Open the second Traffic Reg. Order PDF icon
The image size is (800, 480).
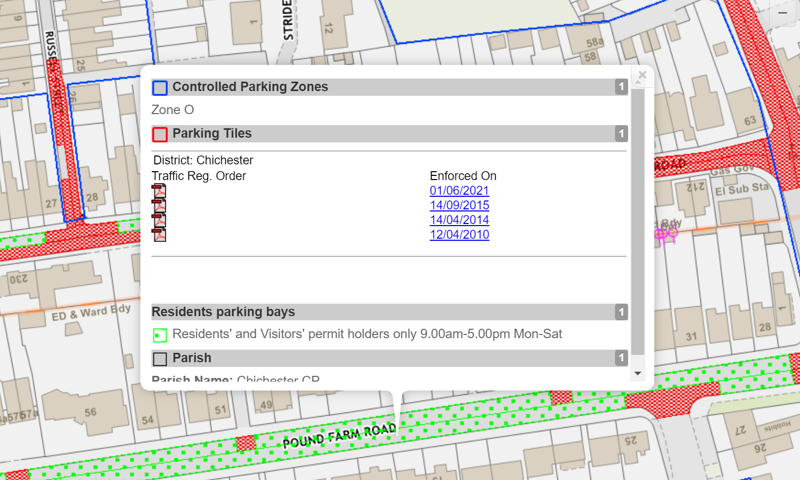(x=159, y=205)
